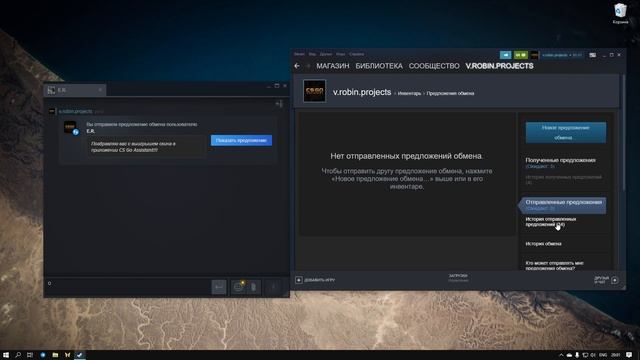Open Кто может отправлять мне предложения обмена link
The width and height of the screenshot is (640, 360).
tap(554, 265)
